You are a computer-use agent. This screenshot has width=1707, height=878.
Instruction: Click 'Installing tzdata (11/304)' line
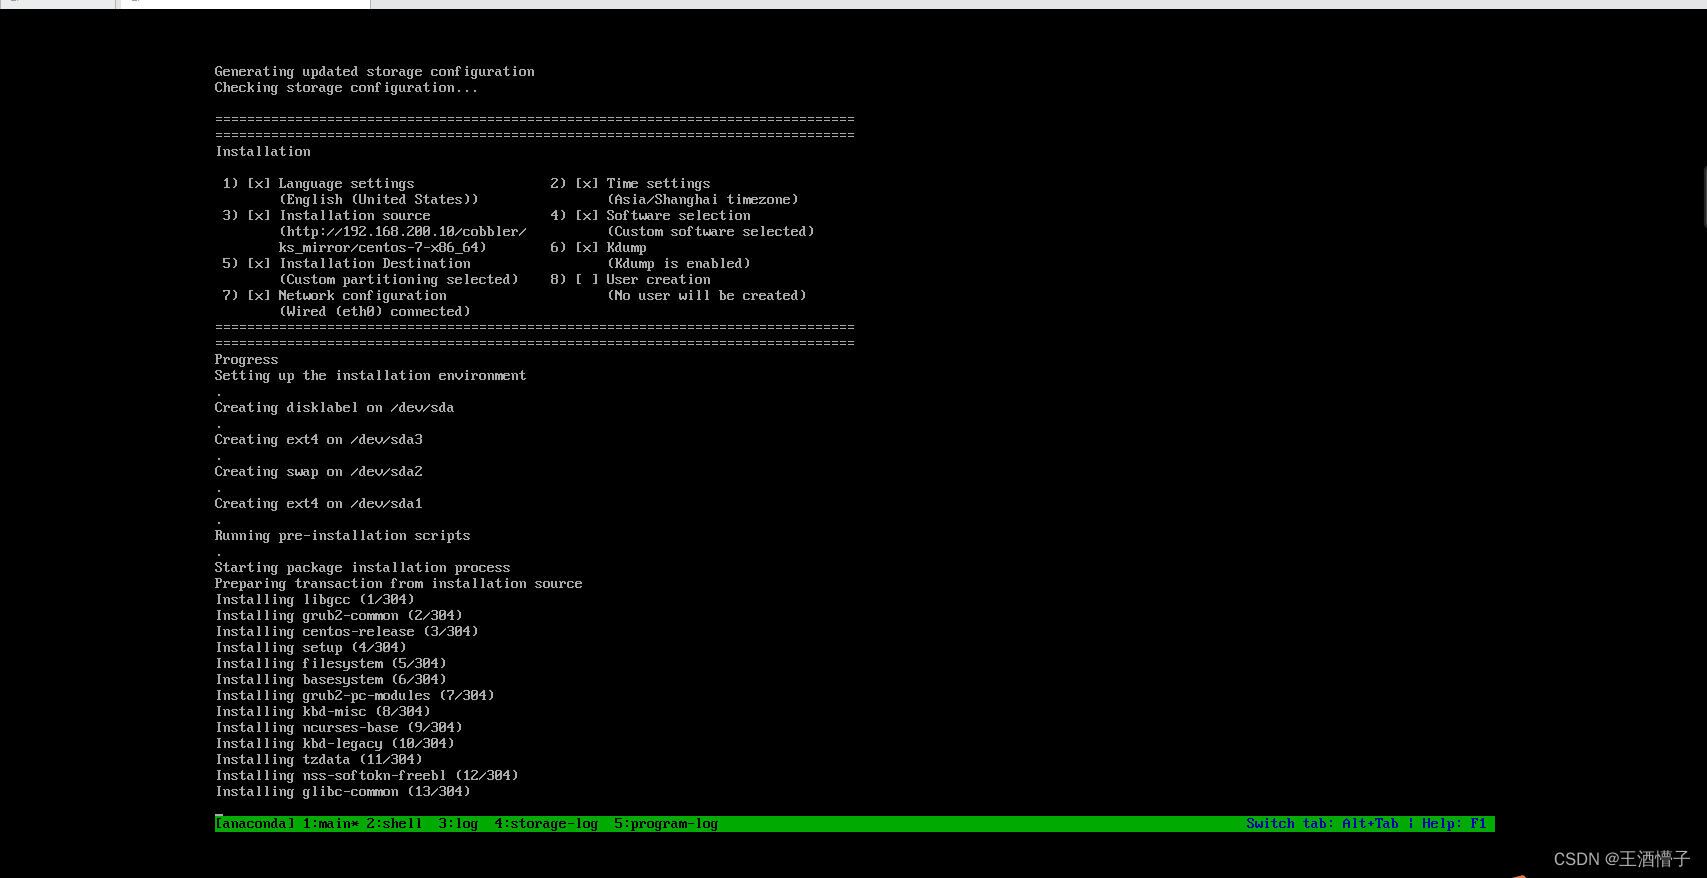tap(319, 760)
